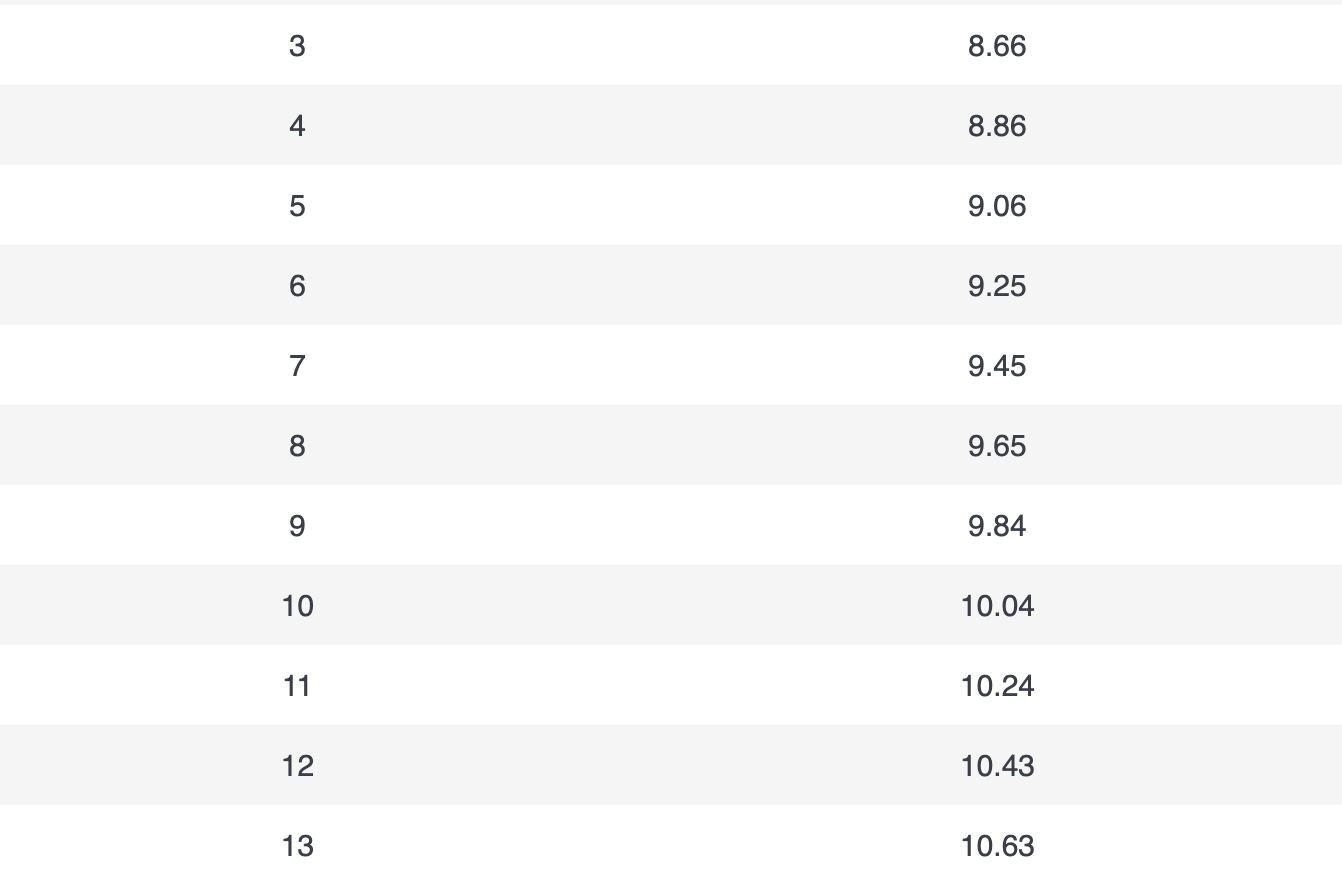Click the cell reading 9.84
Screen dimensions: 1342x880
[x=997, y=526]
